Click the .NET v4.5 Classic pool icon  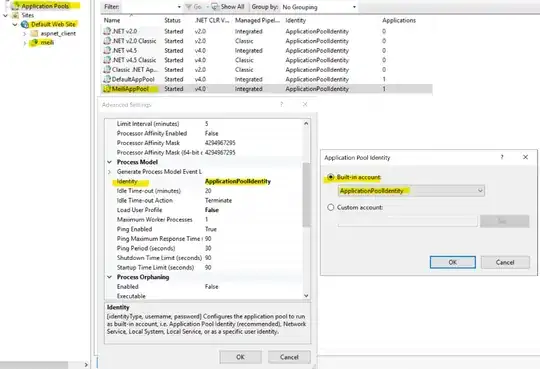tap(107, 60)
